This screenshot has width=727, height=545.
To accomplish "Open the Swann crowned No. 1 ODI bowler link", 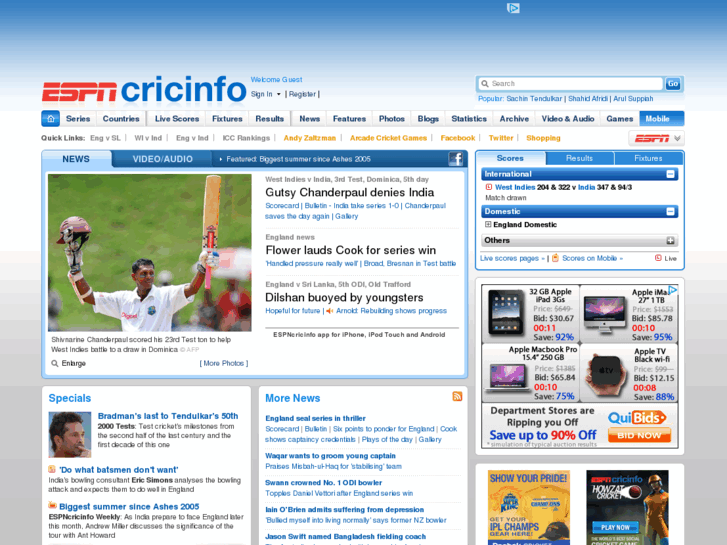I will [x=324, y=482].
